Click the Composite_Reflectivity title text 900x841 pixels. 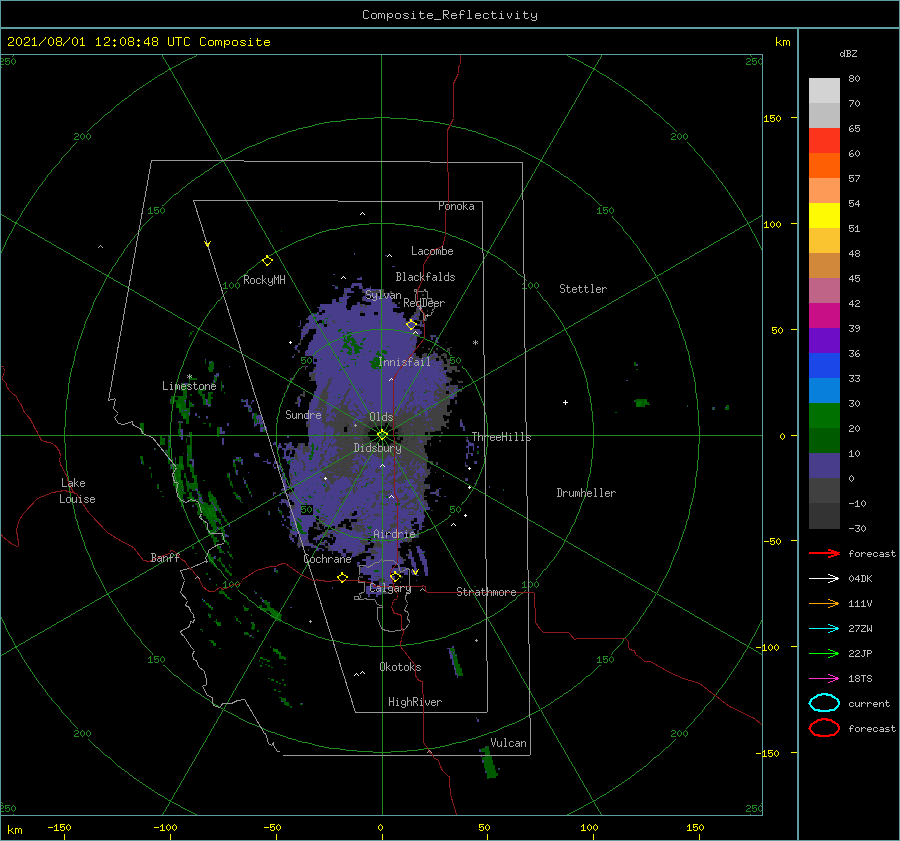pyautogui.click(x=450, y=15)
